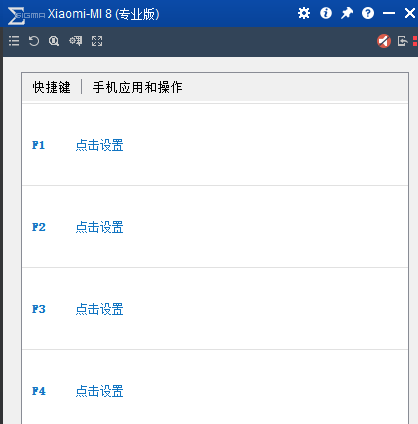Click 点击设置 link for F2
The height and width of the screenshot is (424, 418).
pyautogui.click(x=100, y=227)
